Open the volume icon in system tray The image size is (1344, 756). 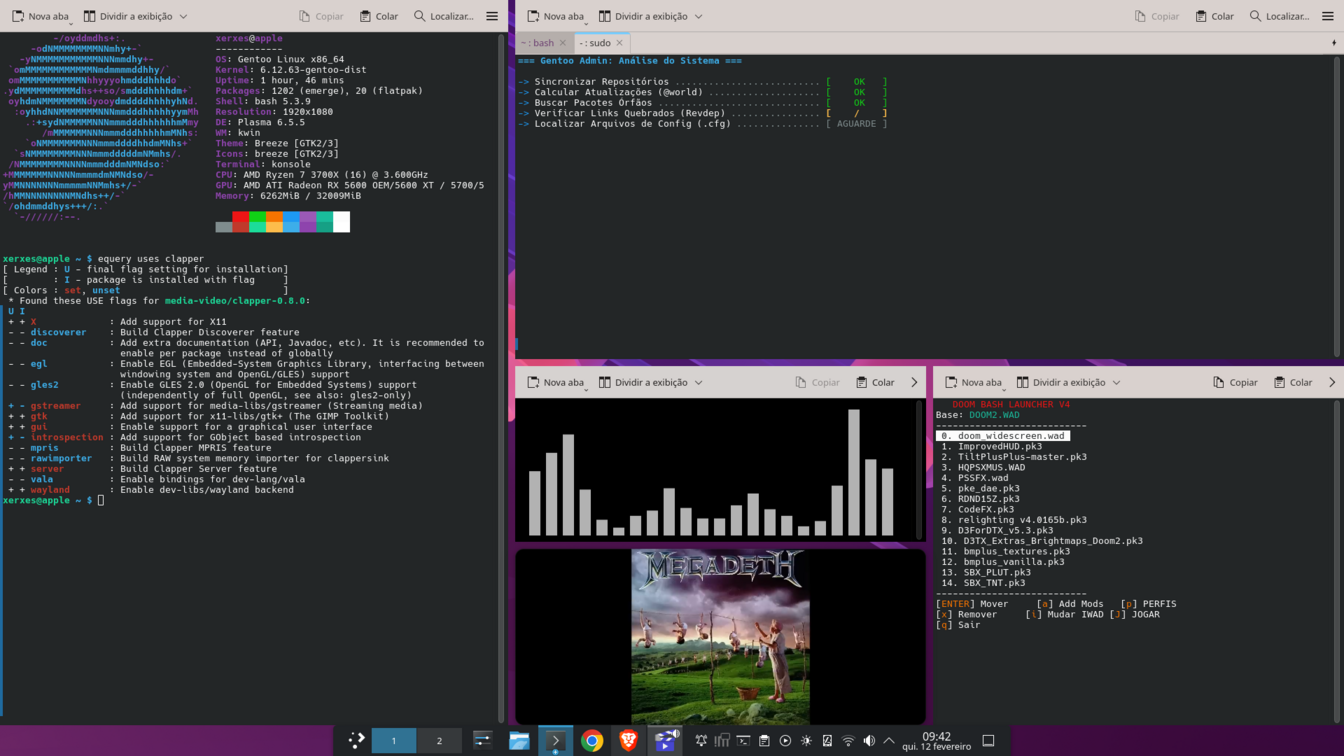click(x=869, y=741)
